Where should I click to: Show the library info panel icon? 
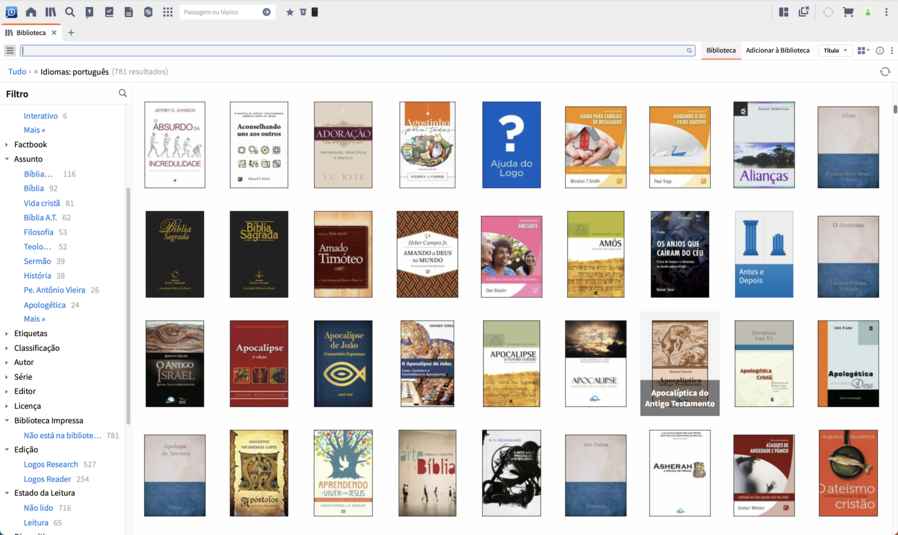pyautogui.click(x=880, y=50)
